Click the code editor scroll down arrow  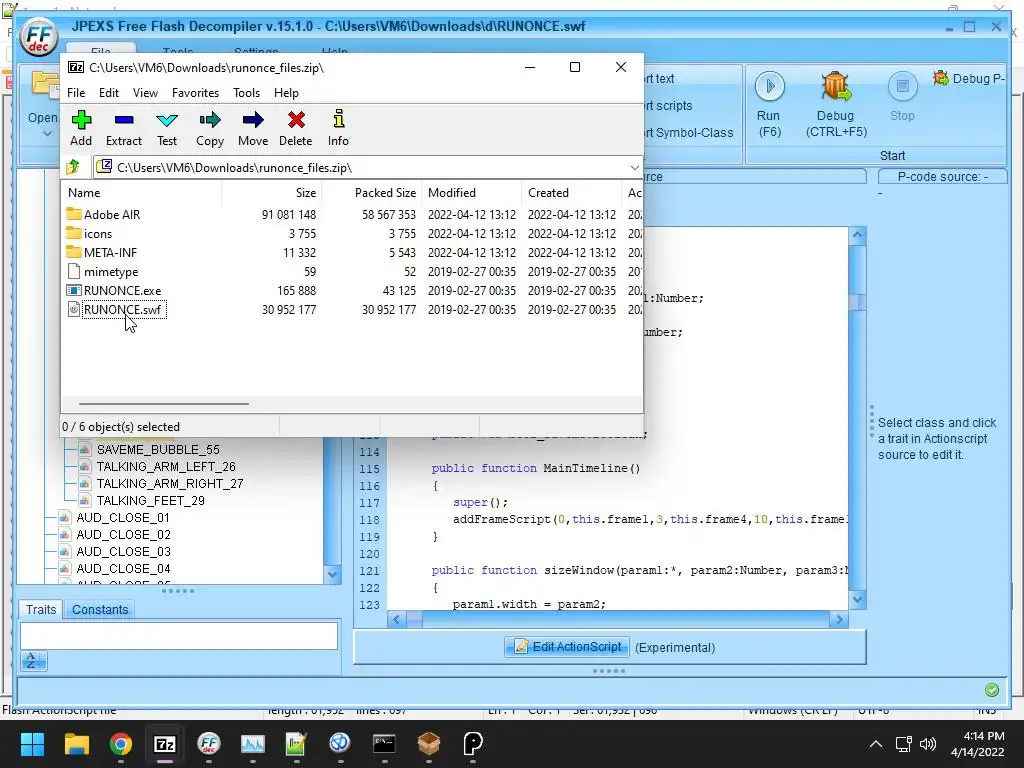tap(857, 599)
